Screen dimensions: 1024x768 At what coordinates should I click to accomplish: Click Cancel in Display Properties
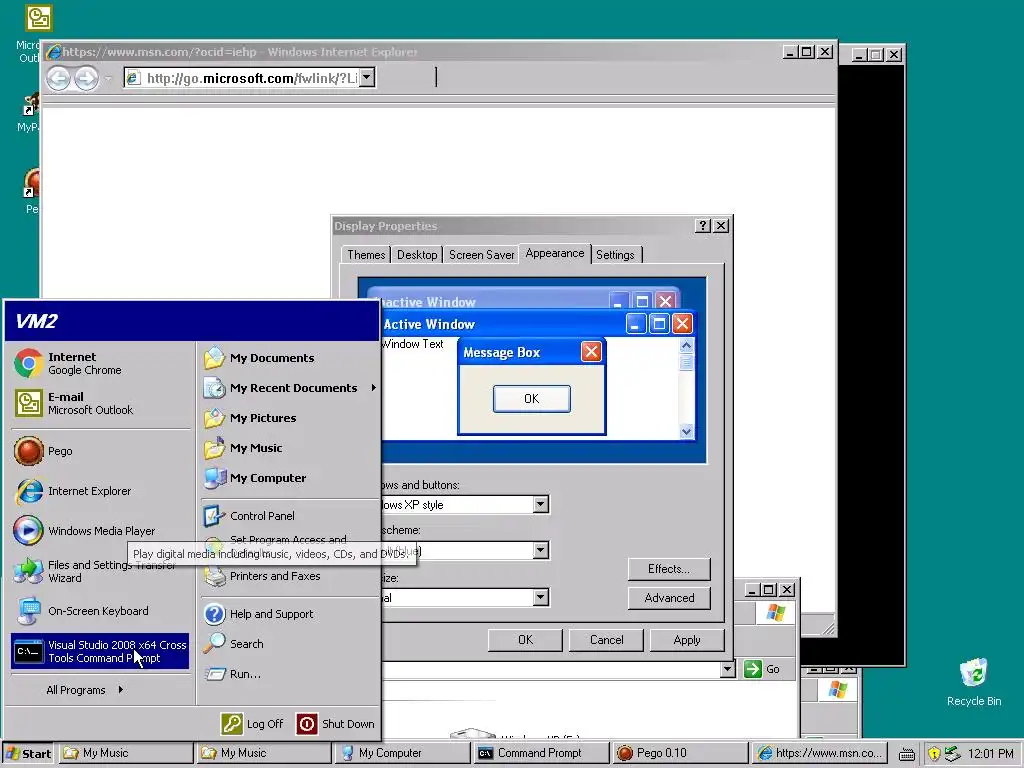pos(606,640)
